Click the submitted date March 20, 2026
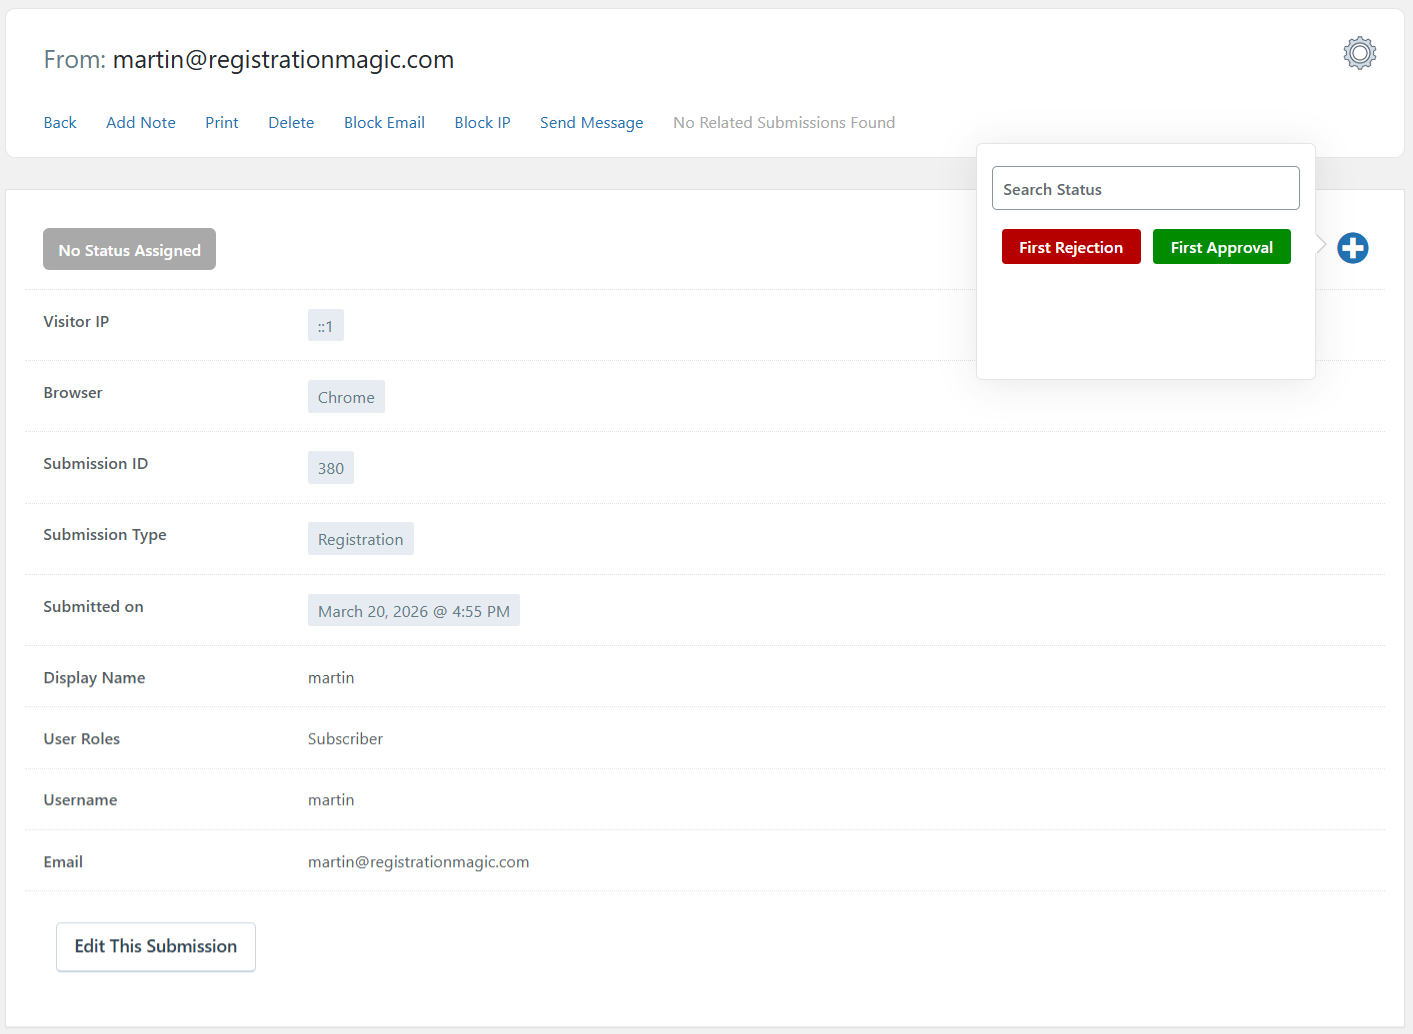This screenshot has height=1034, width=1413. [413, 611]
